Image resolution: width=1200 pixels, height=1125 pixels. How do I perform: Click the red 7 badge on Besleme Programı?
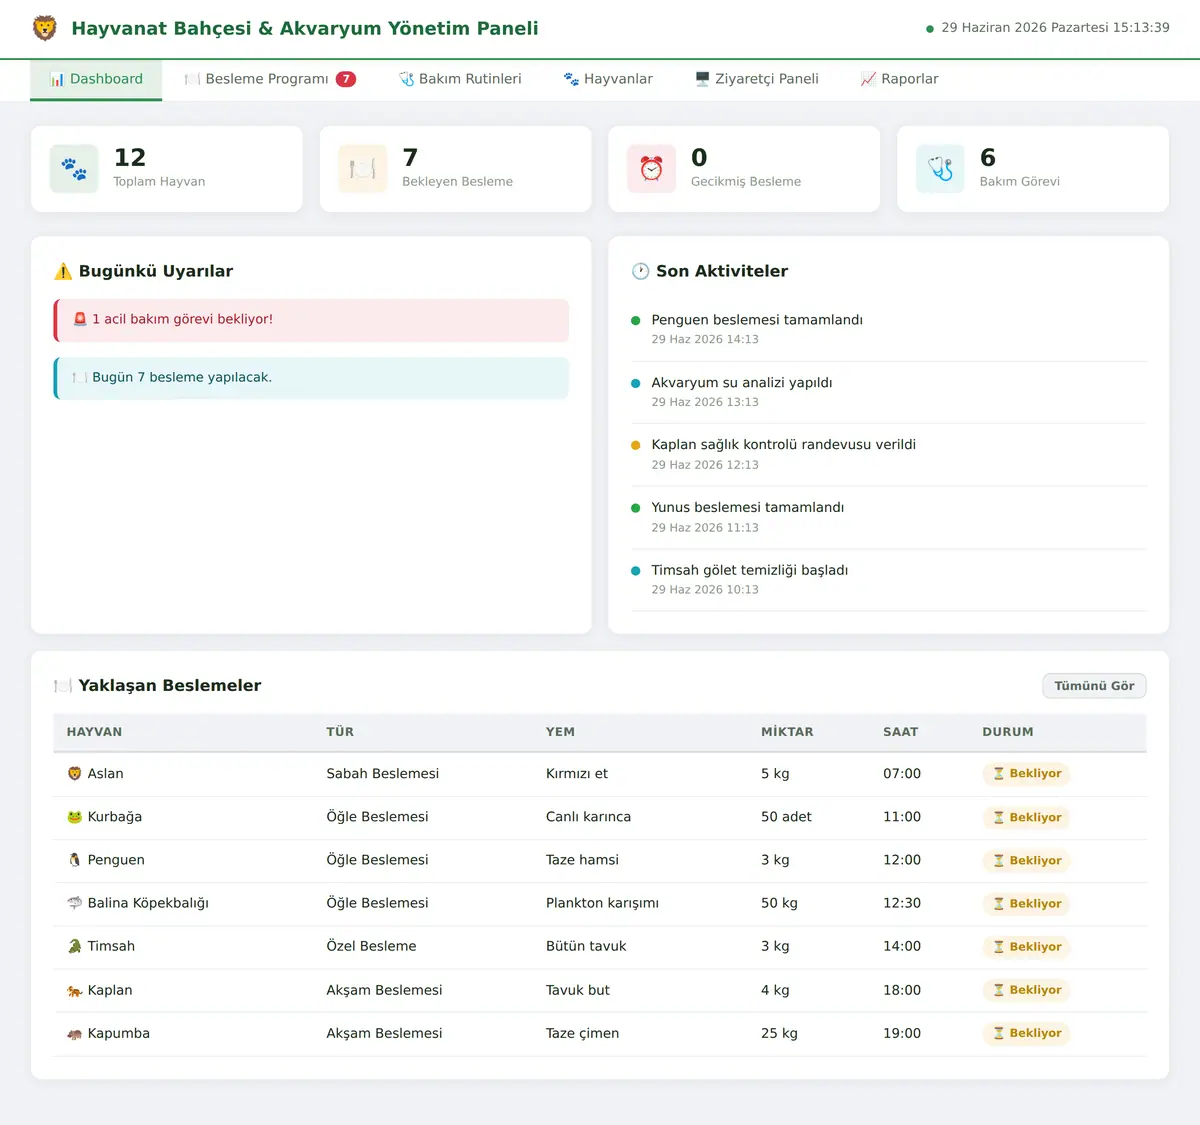[346, 79]
